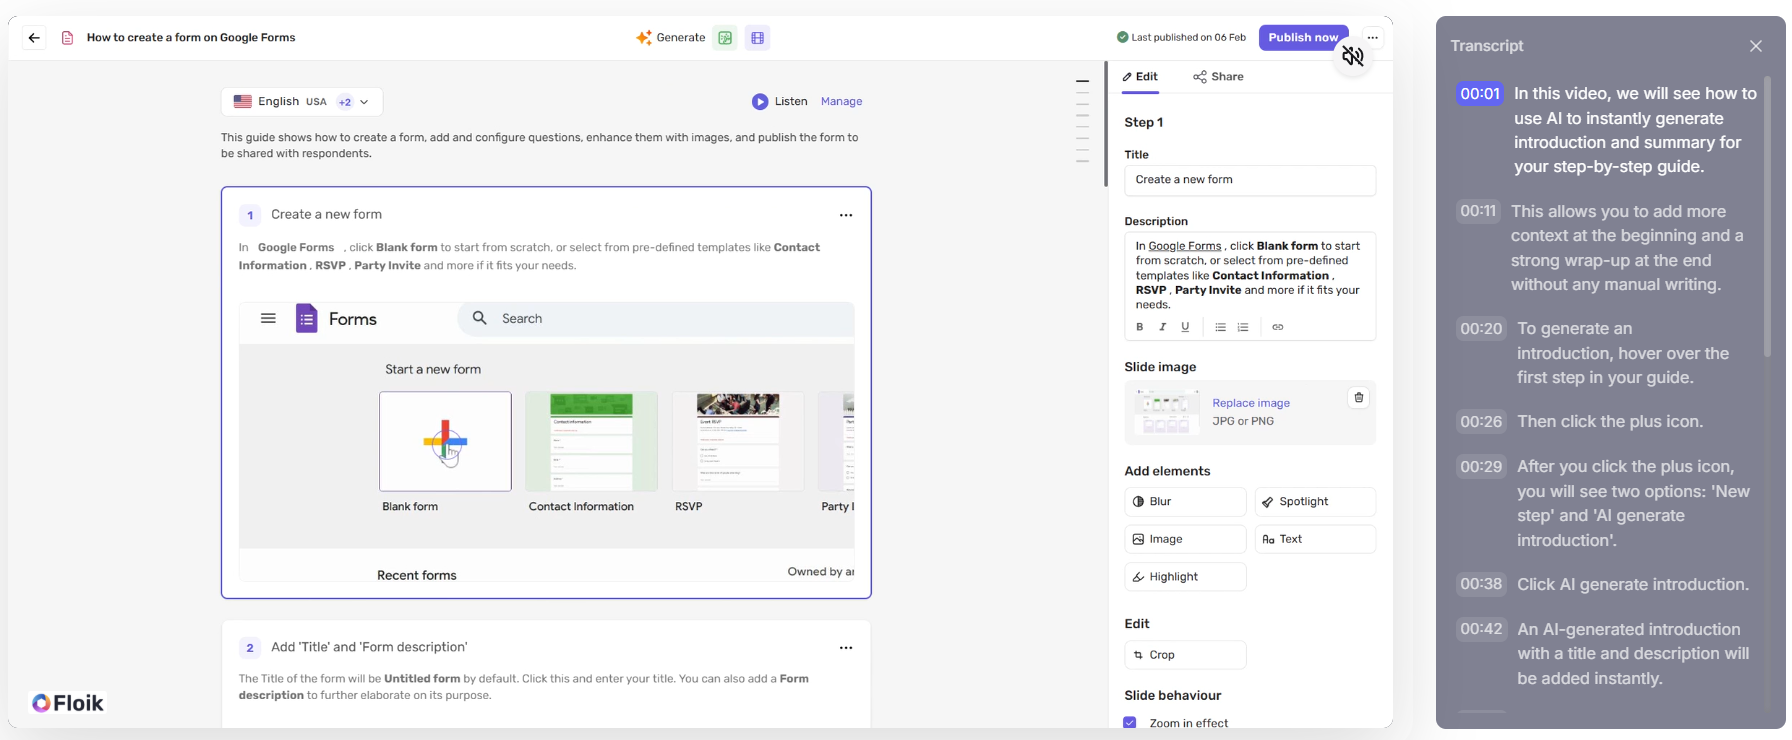This screenshot has width=1792, height=740.
Task: Select step 2 heading "Add 'Title' and 'Form description'"
Action: 369,648
